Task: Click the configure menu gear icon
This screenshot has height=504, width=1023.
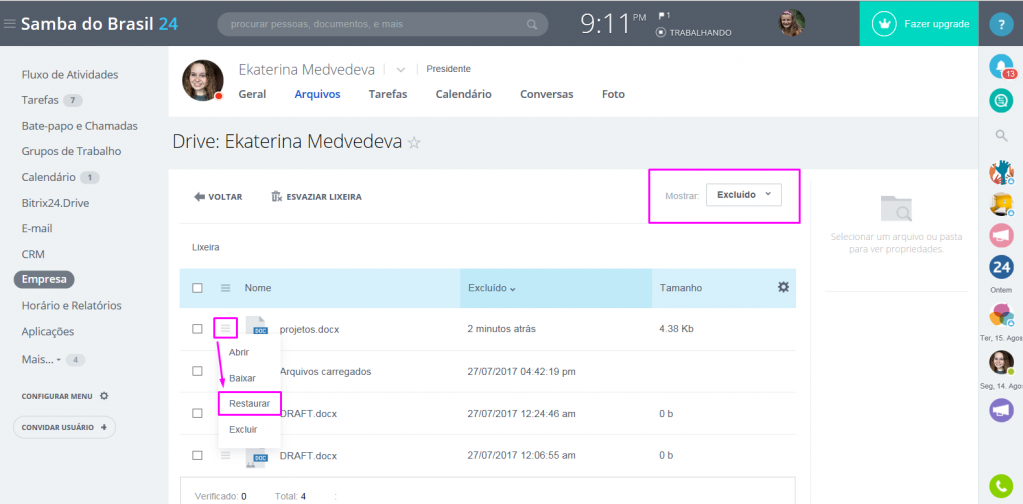Action: coord(104,396)
